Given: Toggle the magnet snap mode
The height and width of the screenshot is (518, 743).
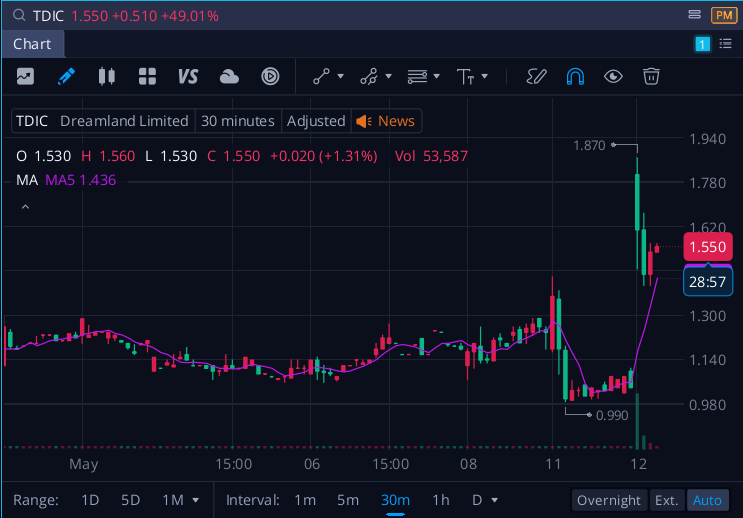Looking at the screenshot, I should (575, 76).
